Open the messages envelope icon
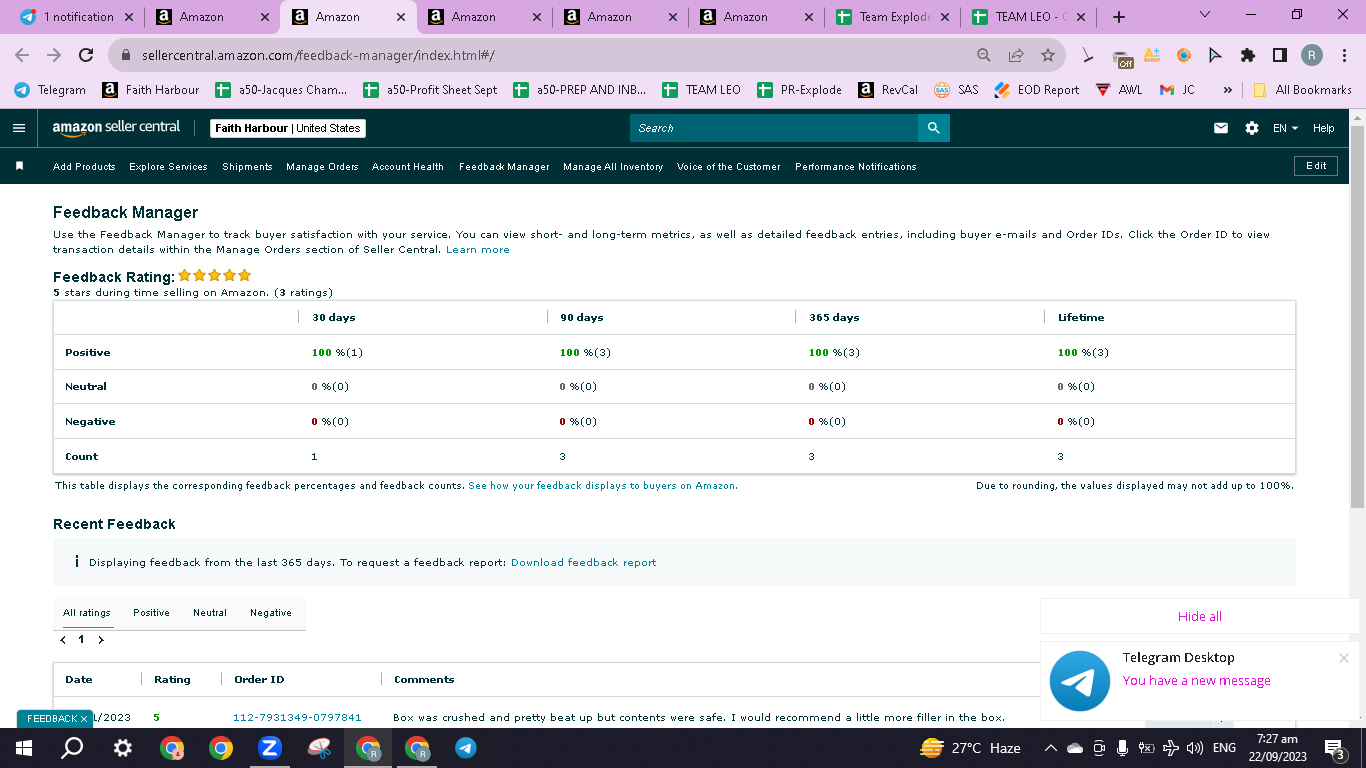 point(1221,128)
